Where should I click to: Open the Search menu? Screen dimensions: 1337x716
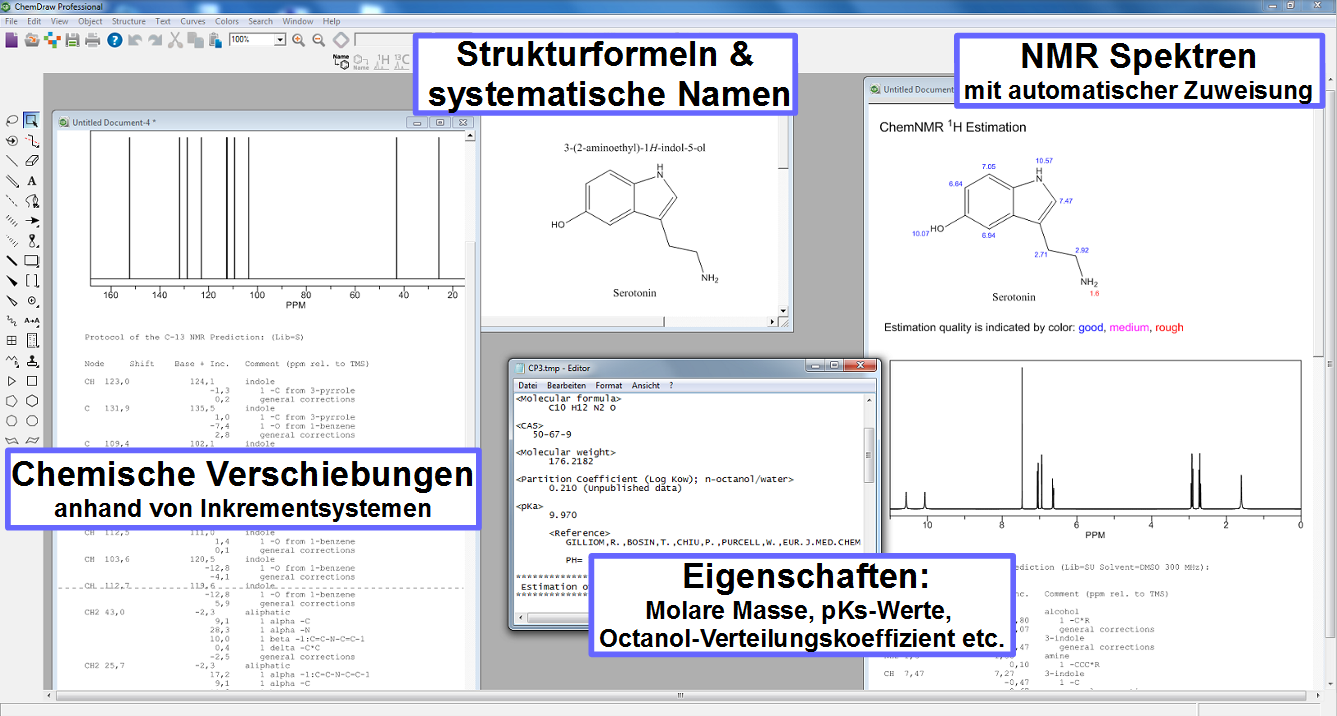261,21
